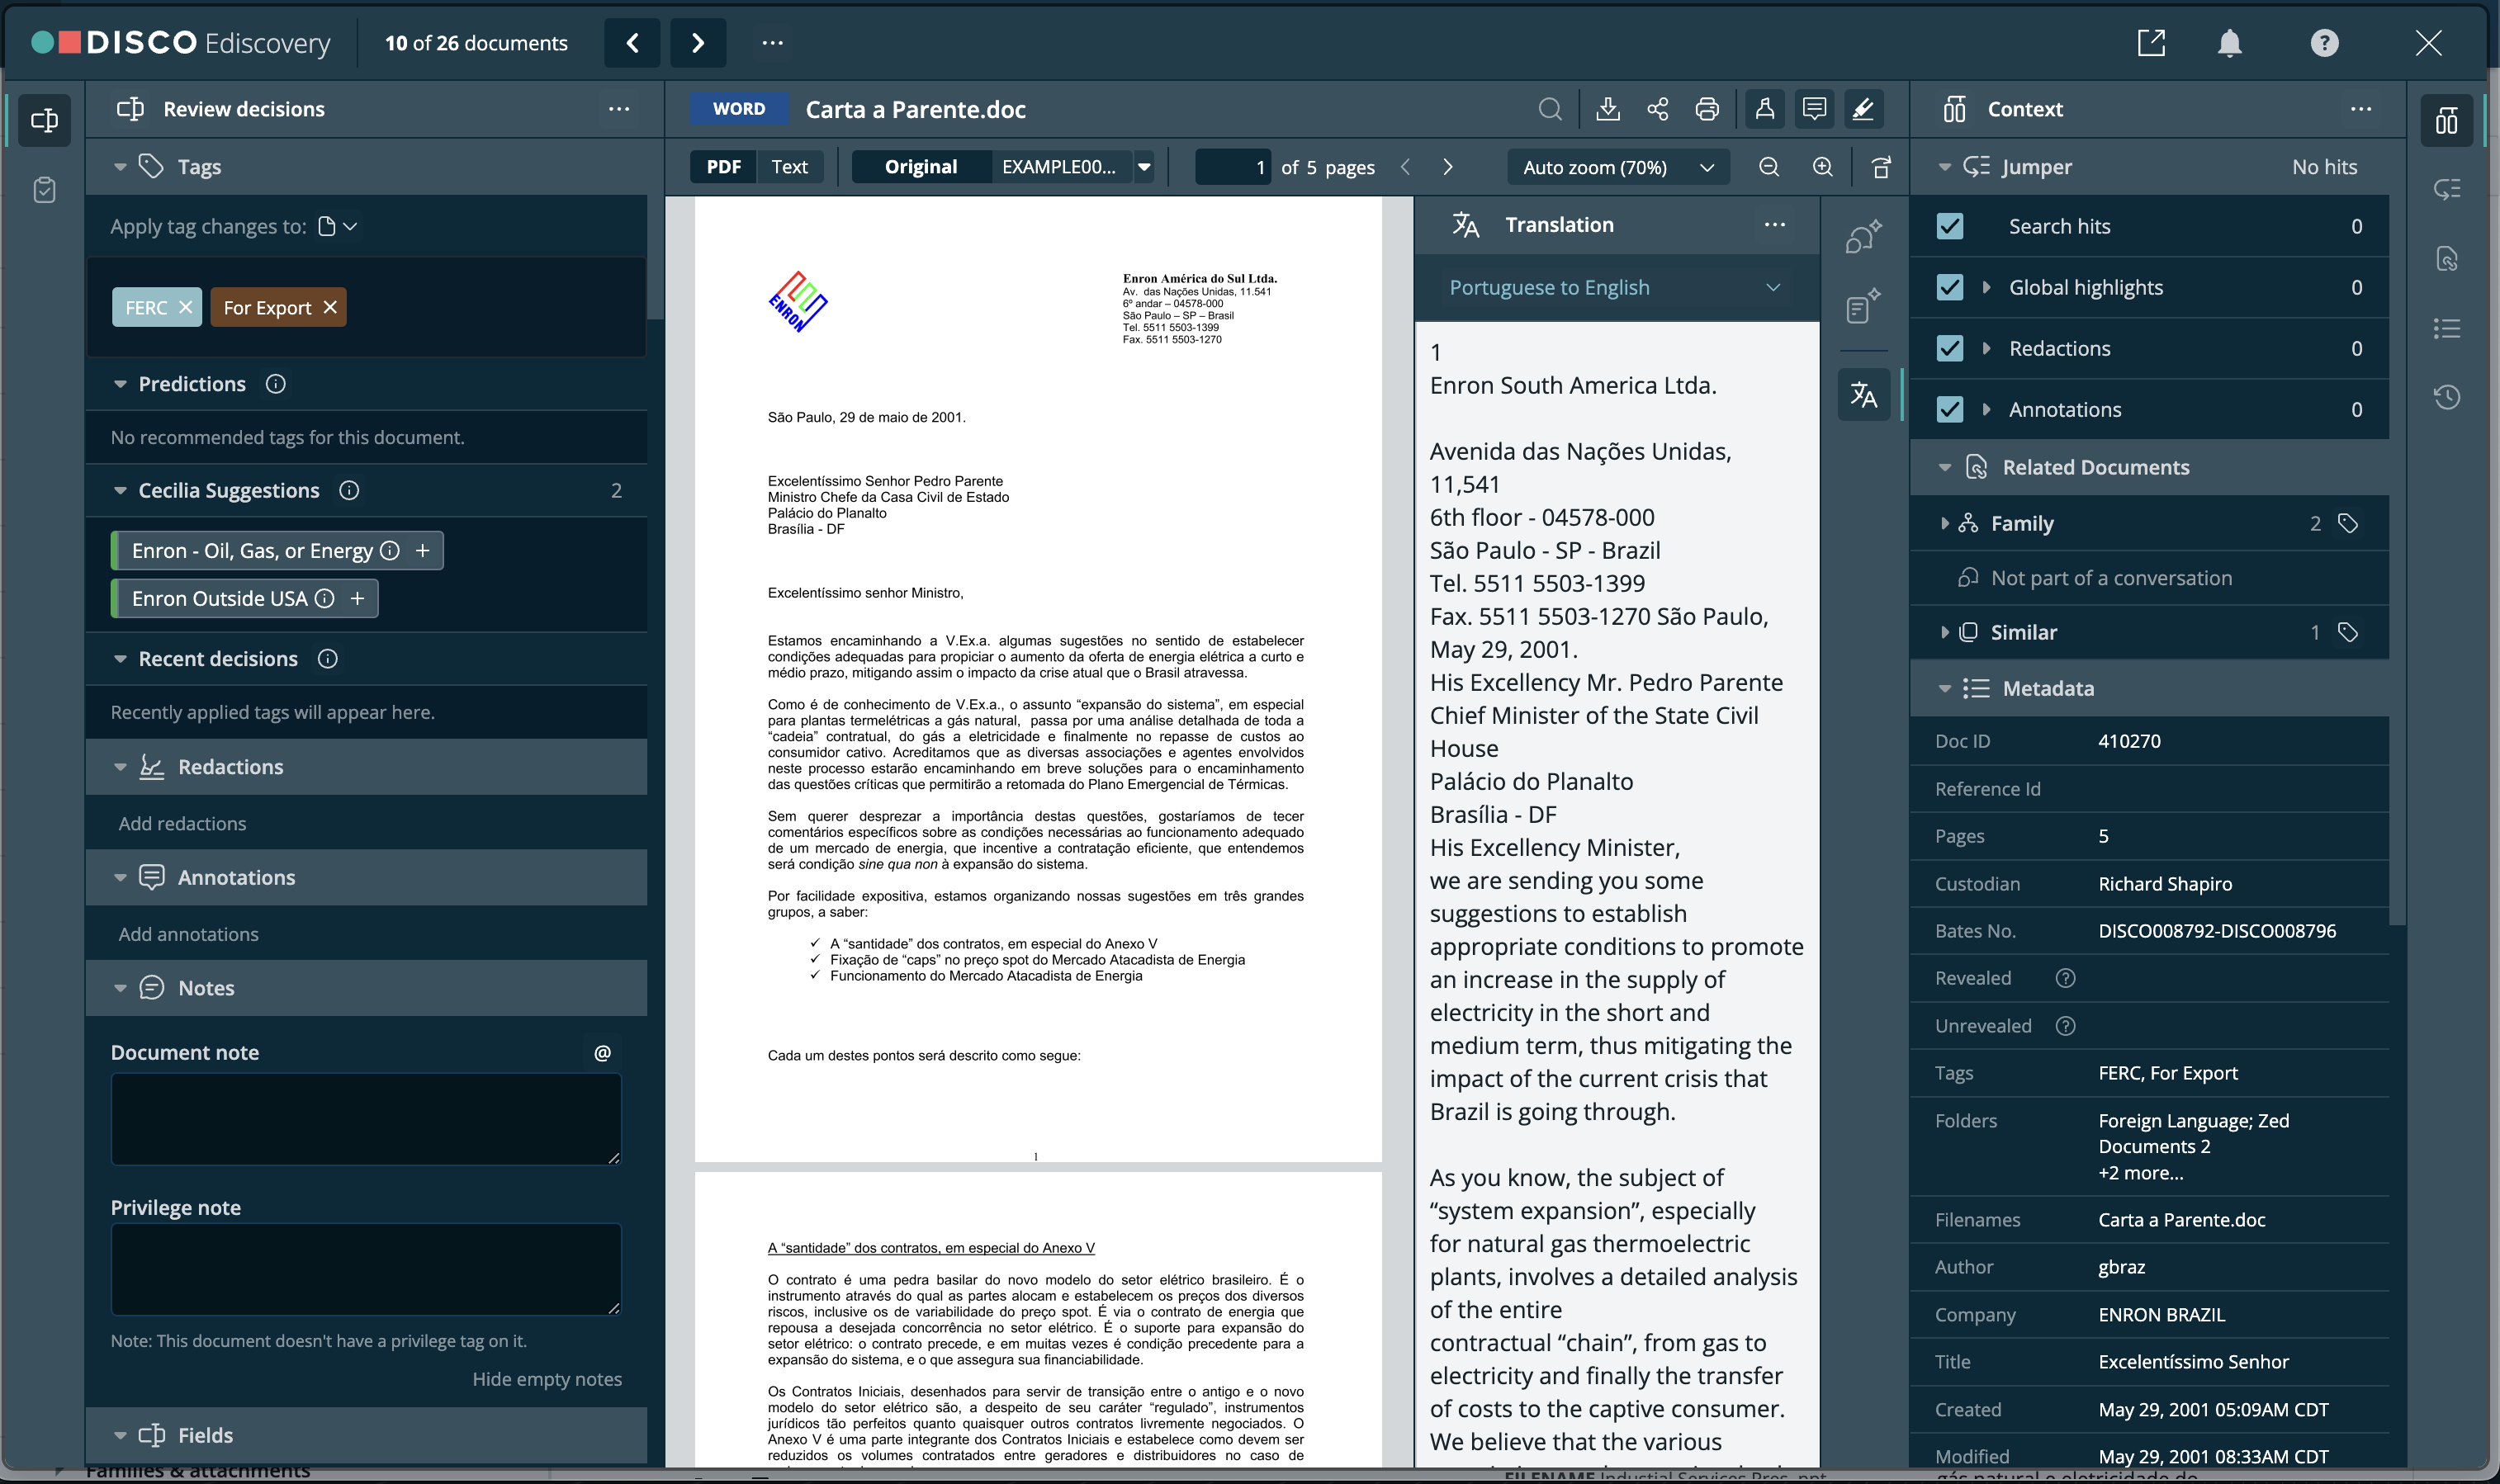
Task: Add Enron - Oil, Gas, or Energy tag
Action: click(422, 550)
